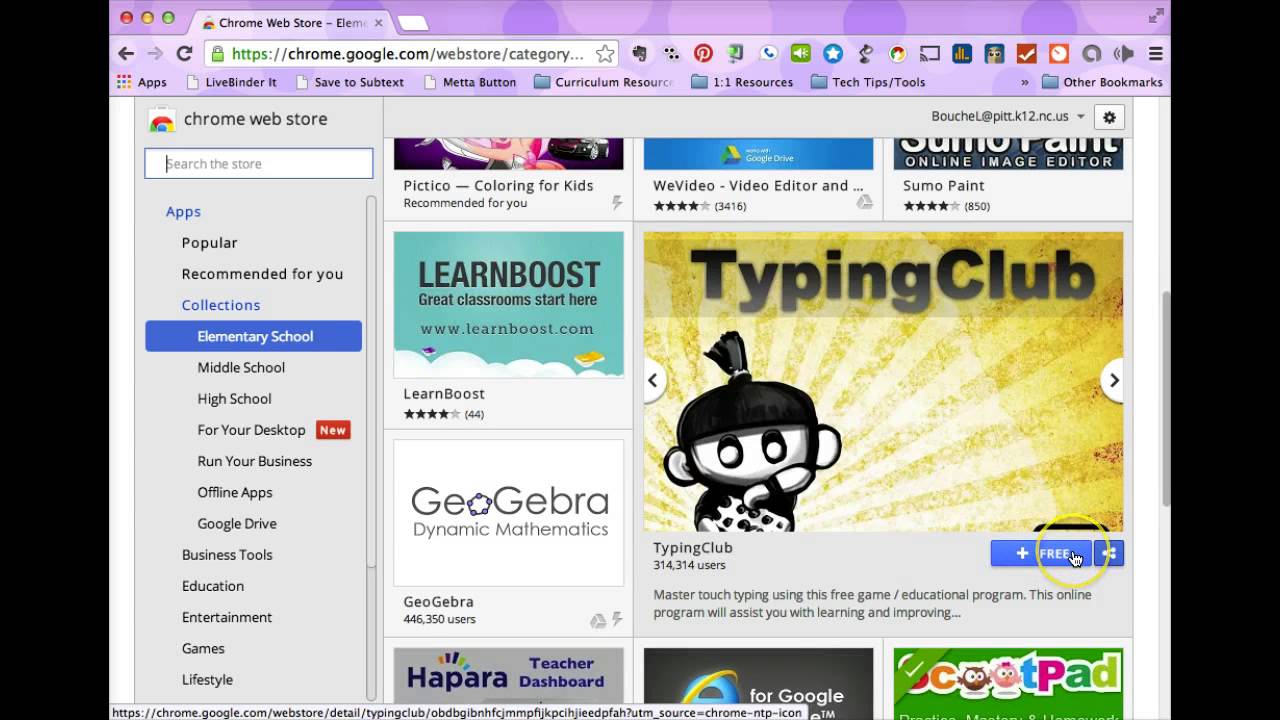Click the Pinterest extension icon
This screenshot has height=720, width=1280.
[x=703, y=54]
